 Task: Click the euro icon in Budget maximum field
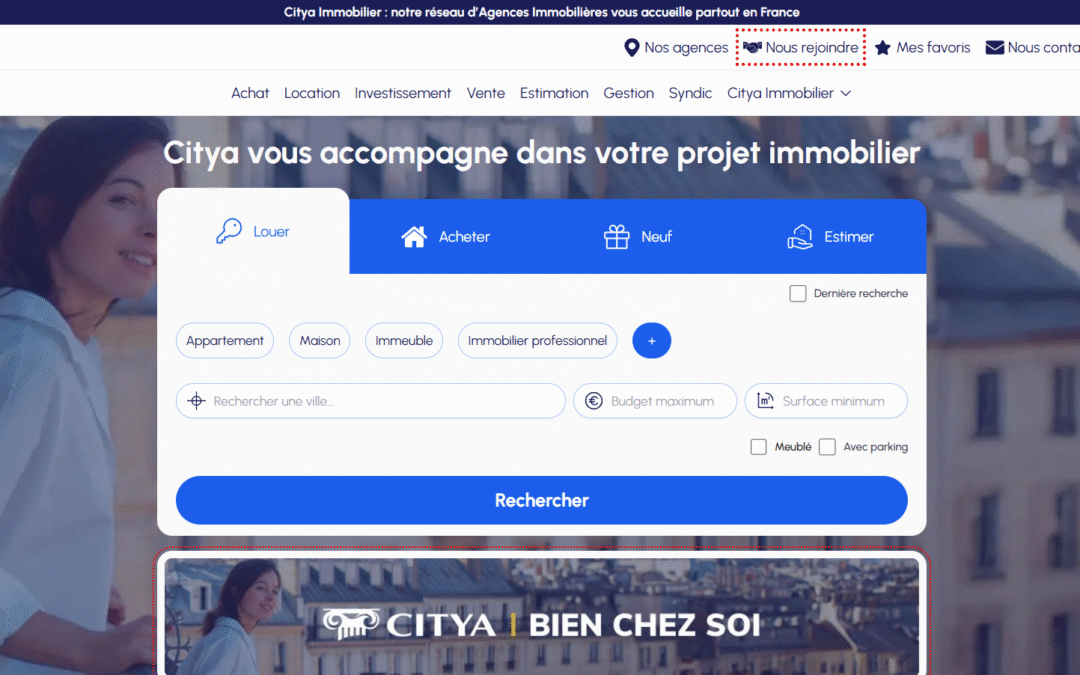pos(593,400)
